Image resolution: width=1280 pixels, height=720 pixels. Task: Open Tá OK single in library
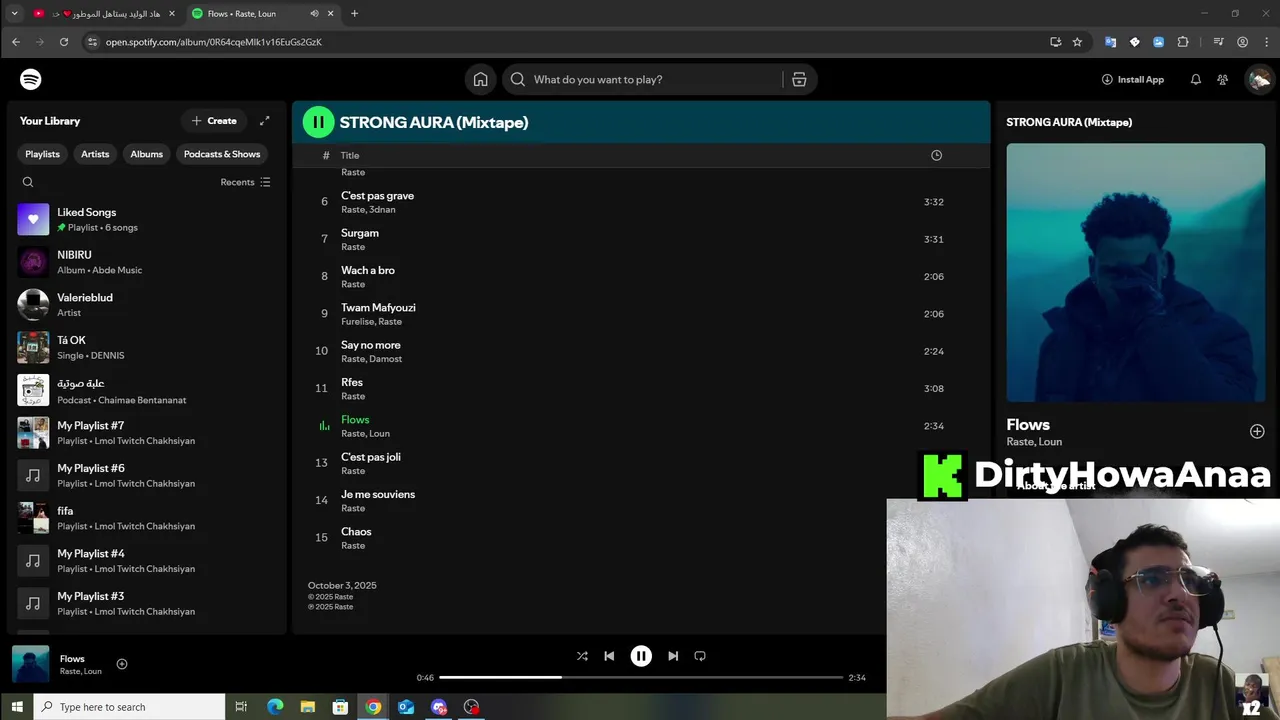[x=145, y=347]
